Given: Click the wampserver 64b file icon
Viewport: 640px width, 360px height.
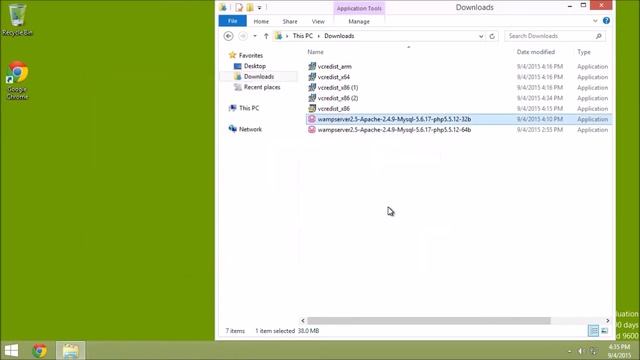Looking at the screenshot, I should click(x=312, y=130).
